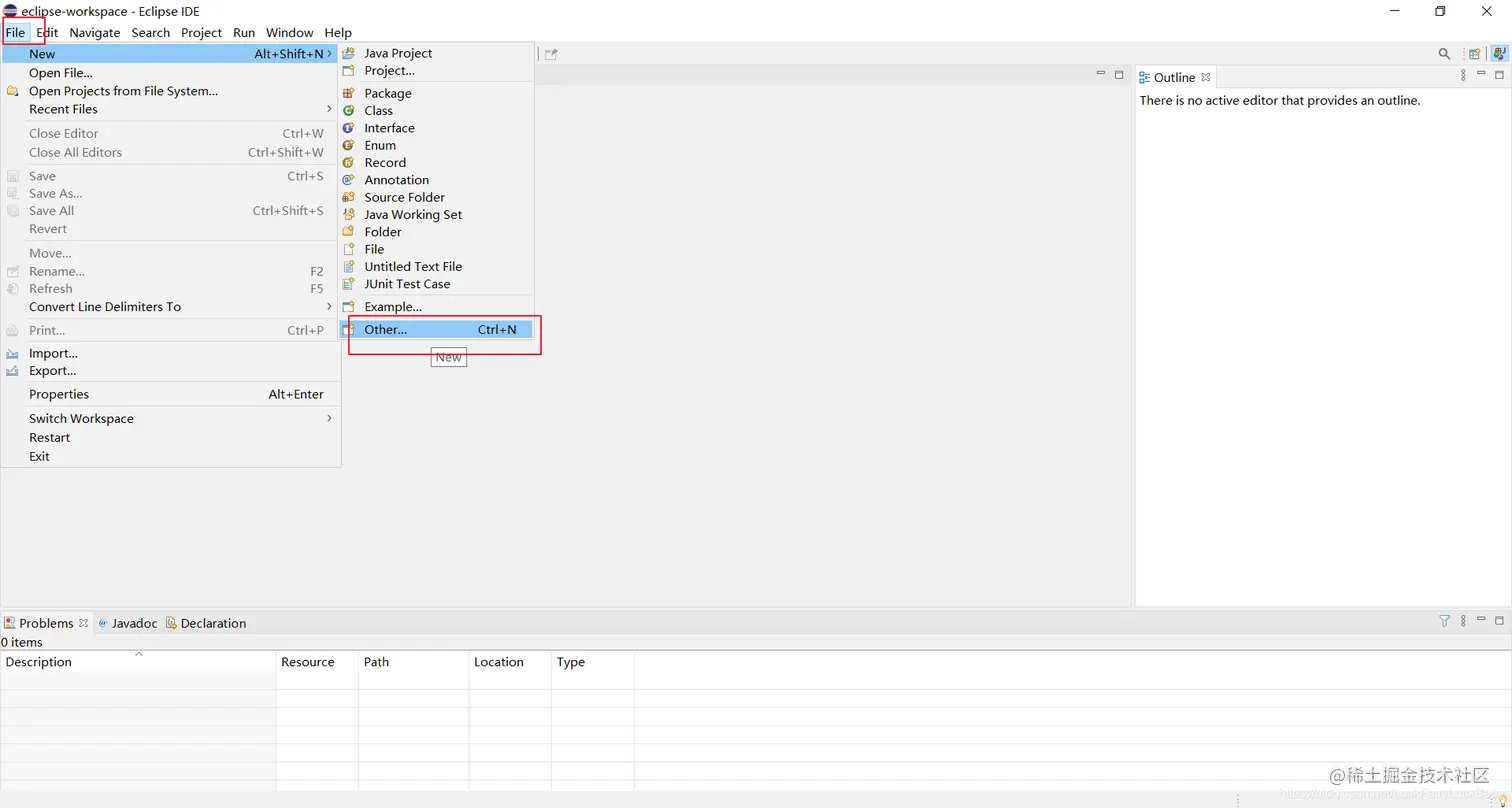
Task: Click the pinned editor toolbar icon
Action: pos(551,54)
